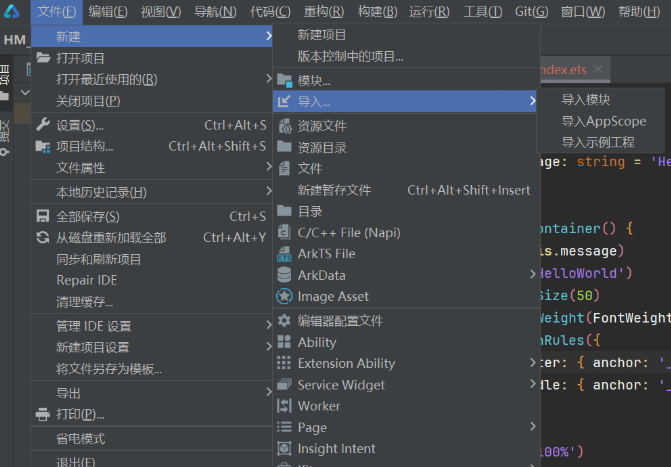The width and height of the screenshot is (671, 467).
Task: Open the 运行(R) menu
Action: click(429, 12)
